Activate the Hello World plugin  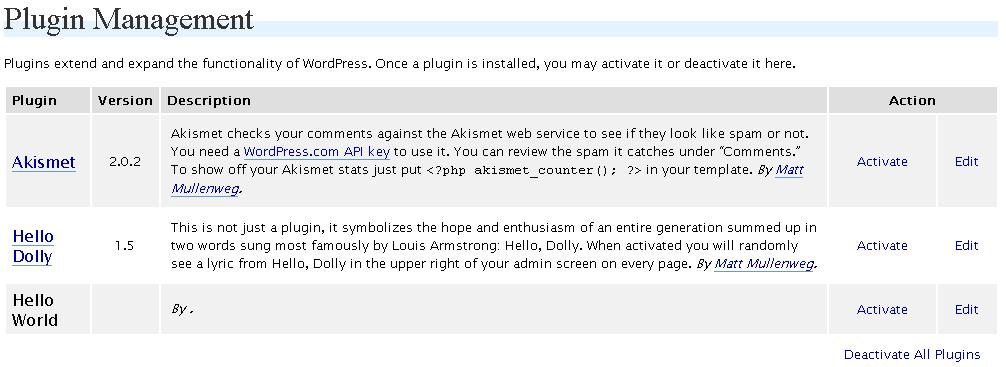[x=882, y=310]
